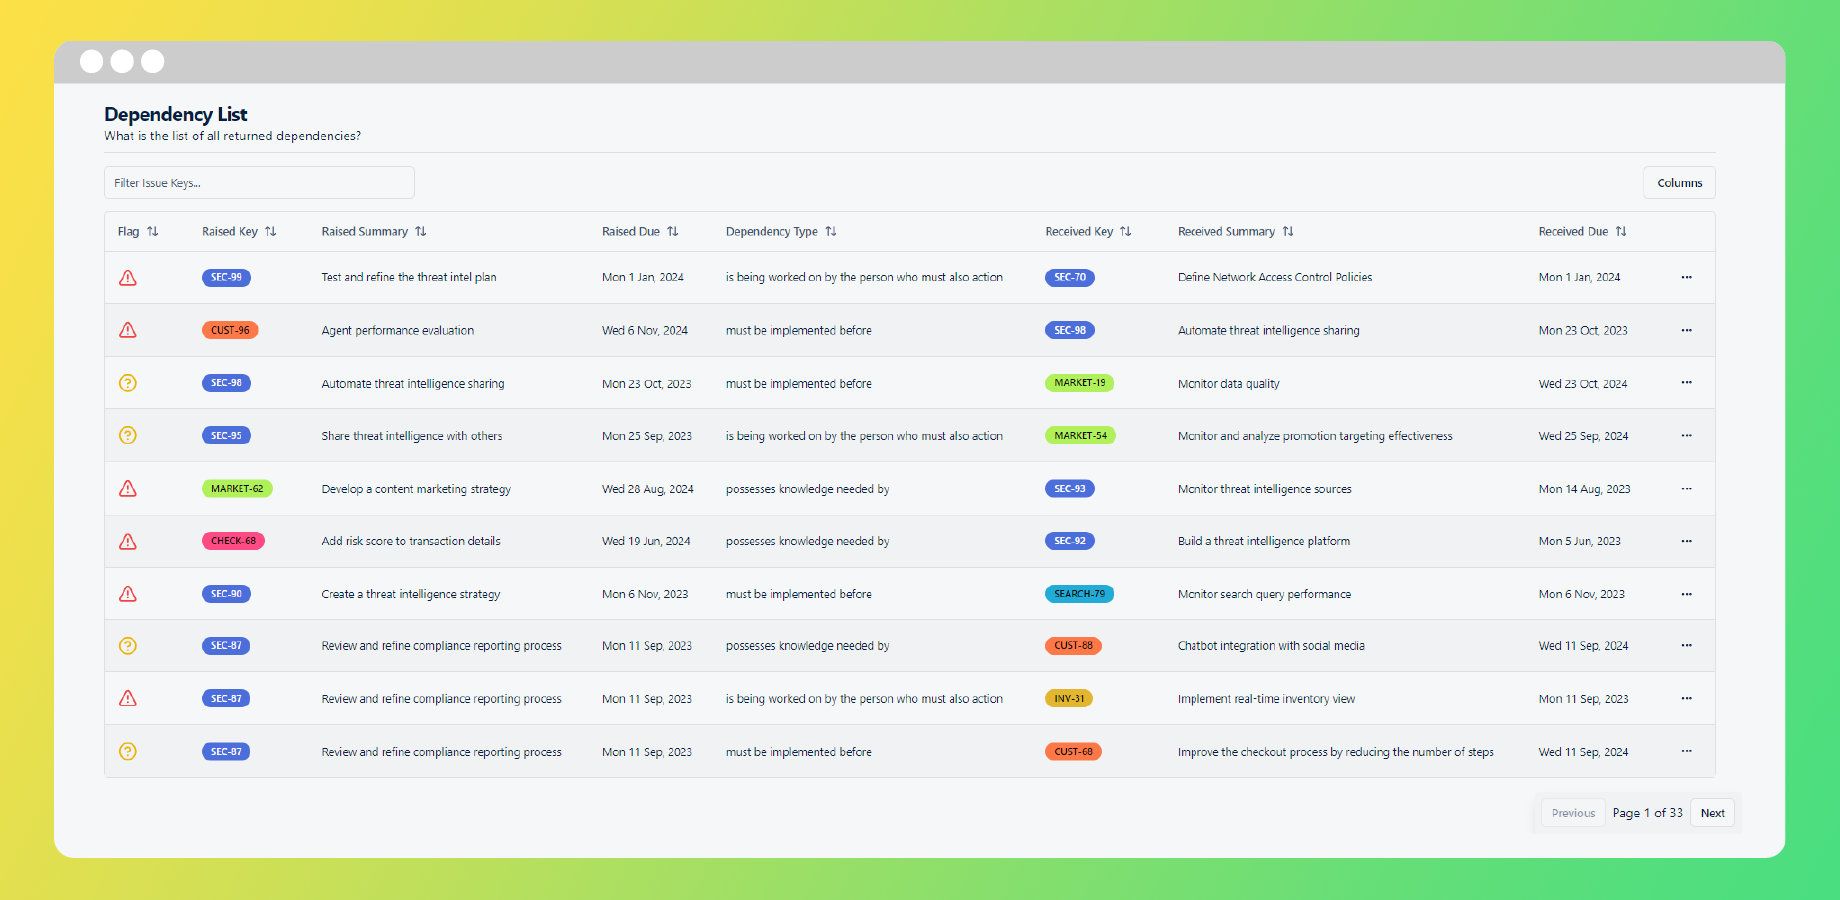The height and width of the screenshot is (900, 1840).
Task: Open row actions menu for SEC-92 row
Action: pyautogui.click(x=1687, y=541)
